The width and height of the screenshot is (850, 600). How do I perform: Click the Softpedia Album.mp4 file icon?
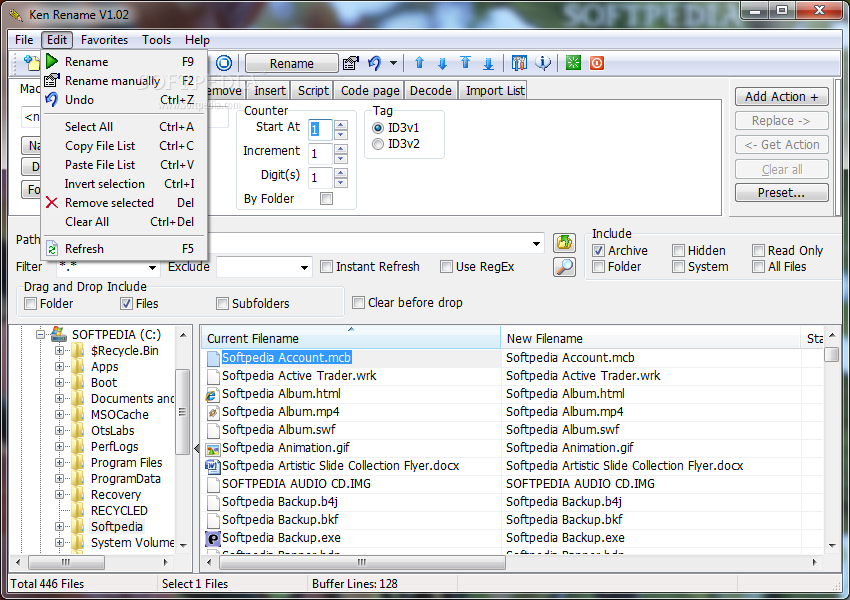point(212,412)
